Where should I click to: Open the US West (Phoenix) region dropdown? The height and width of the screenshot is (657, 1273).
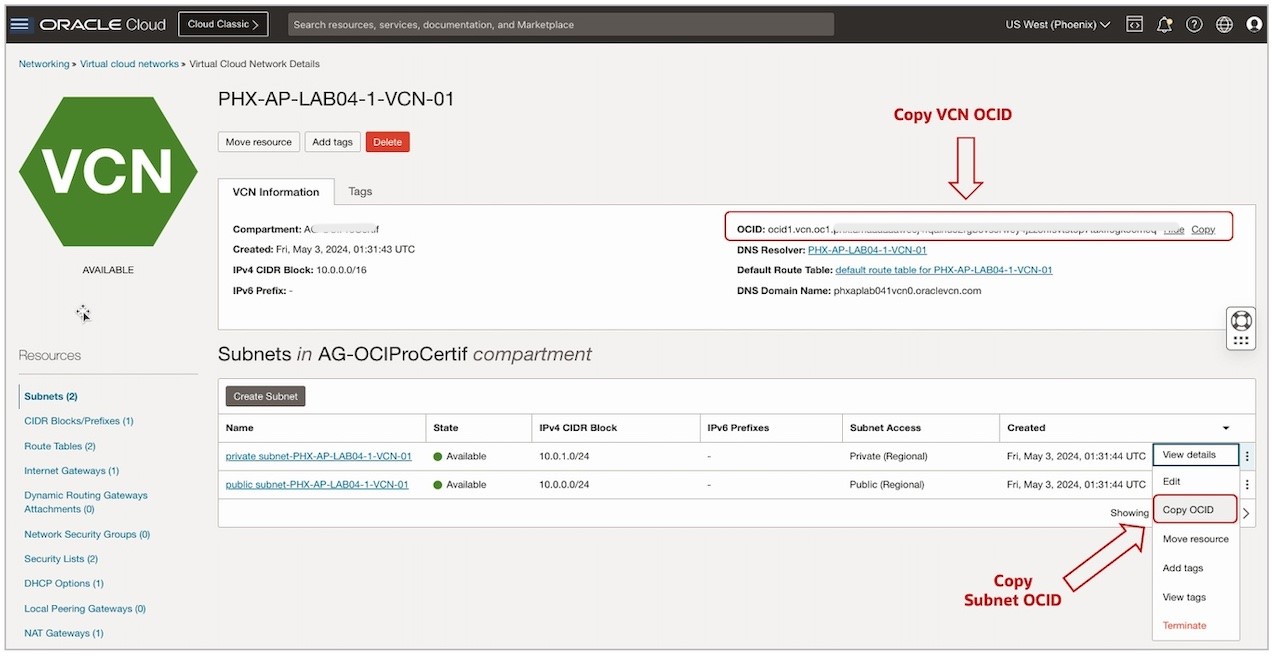click(1058, 24)
